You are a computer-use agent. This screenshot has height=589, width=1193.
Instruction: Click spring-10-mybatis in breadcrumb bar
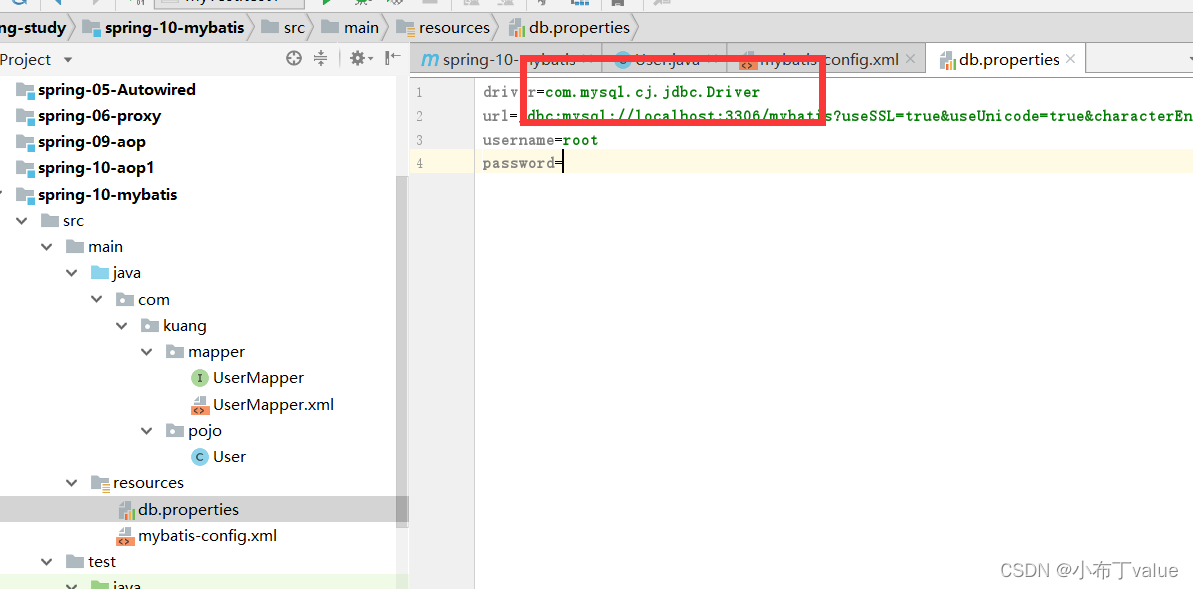[166, 28]
